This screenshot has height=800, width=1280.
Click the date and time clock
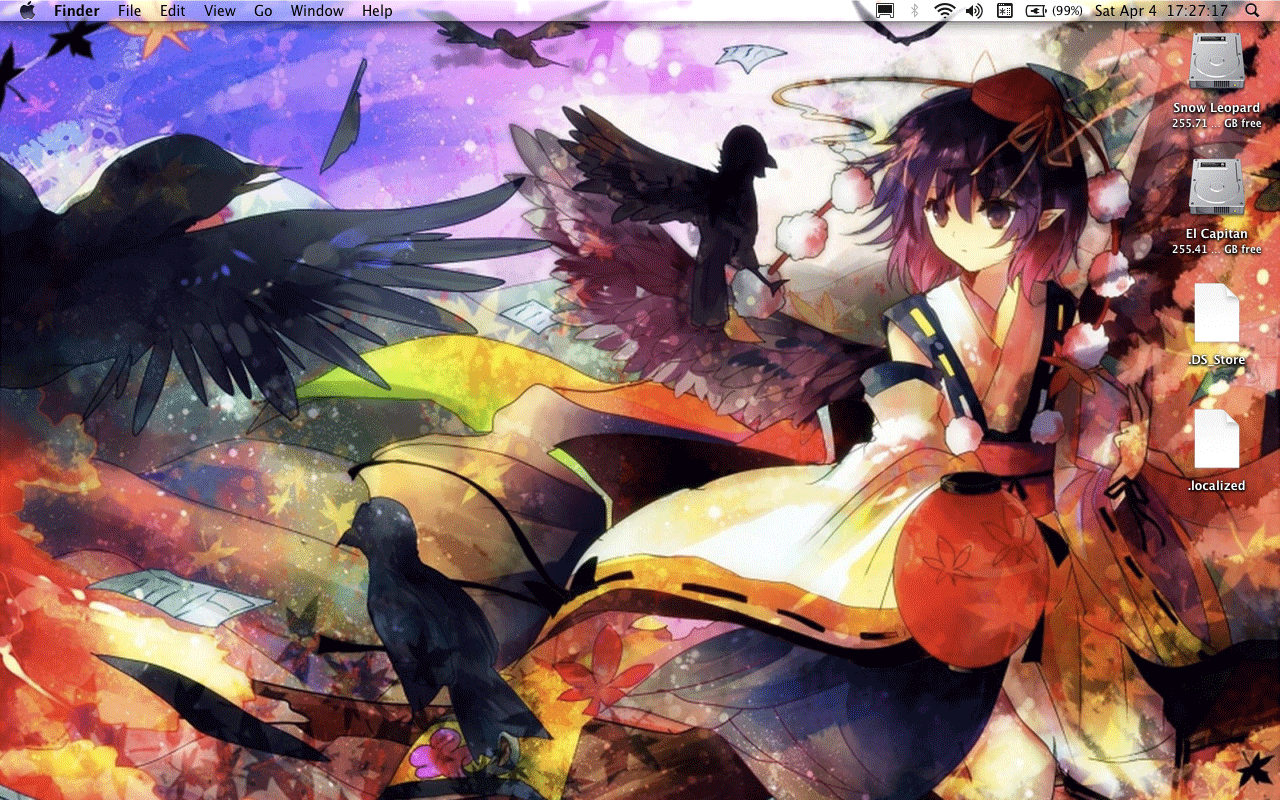tap(1161, 11)
